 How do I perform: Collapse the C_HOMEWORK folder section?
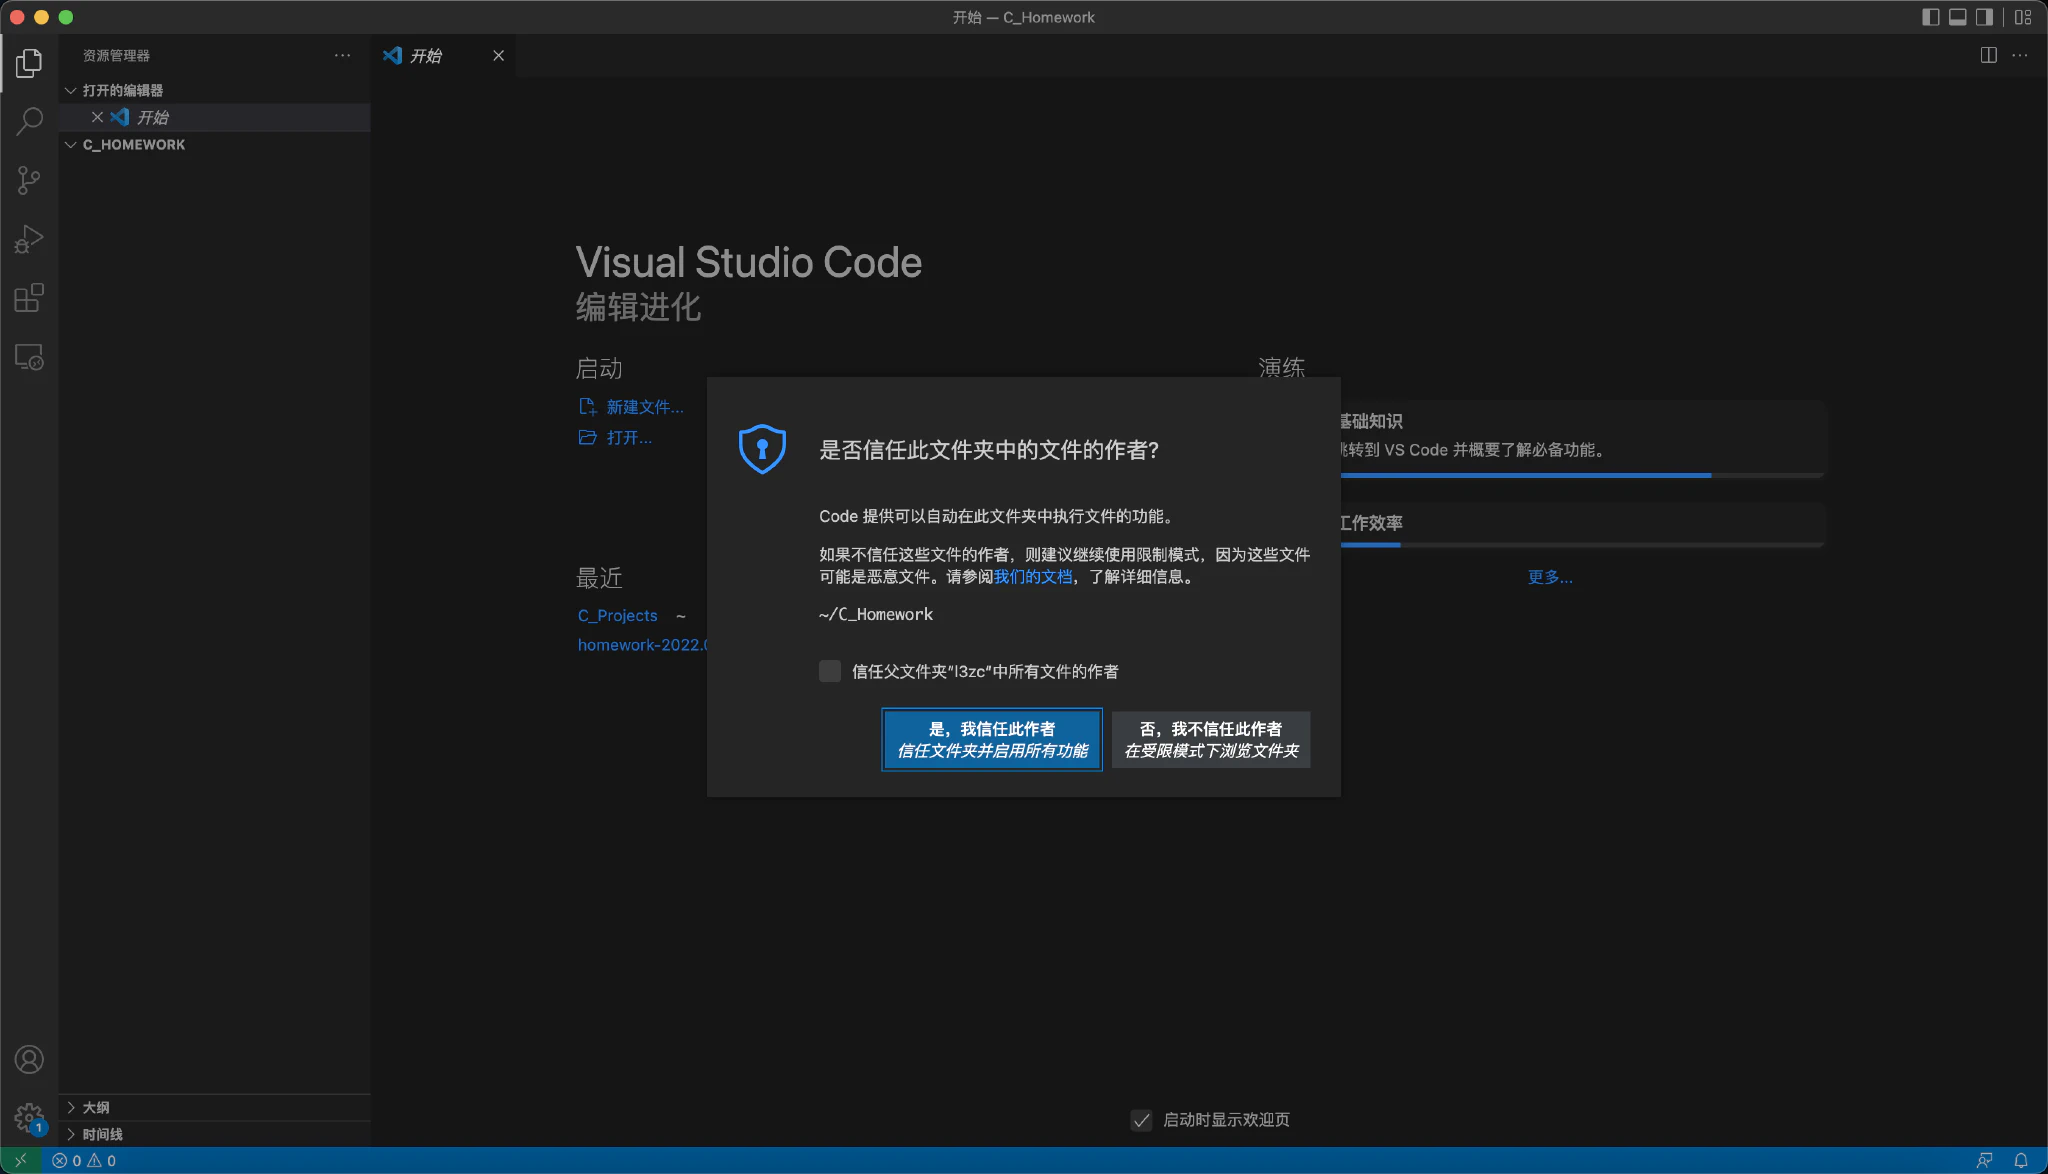pyautogui.click(x=133, y=144)
